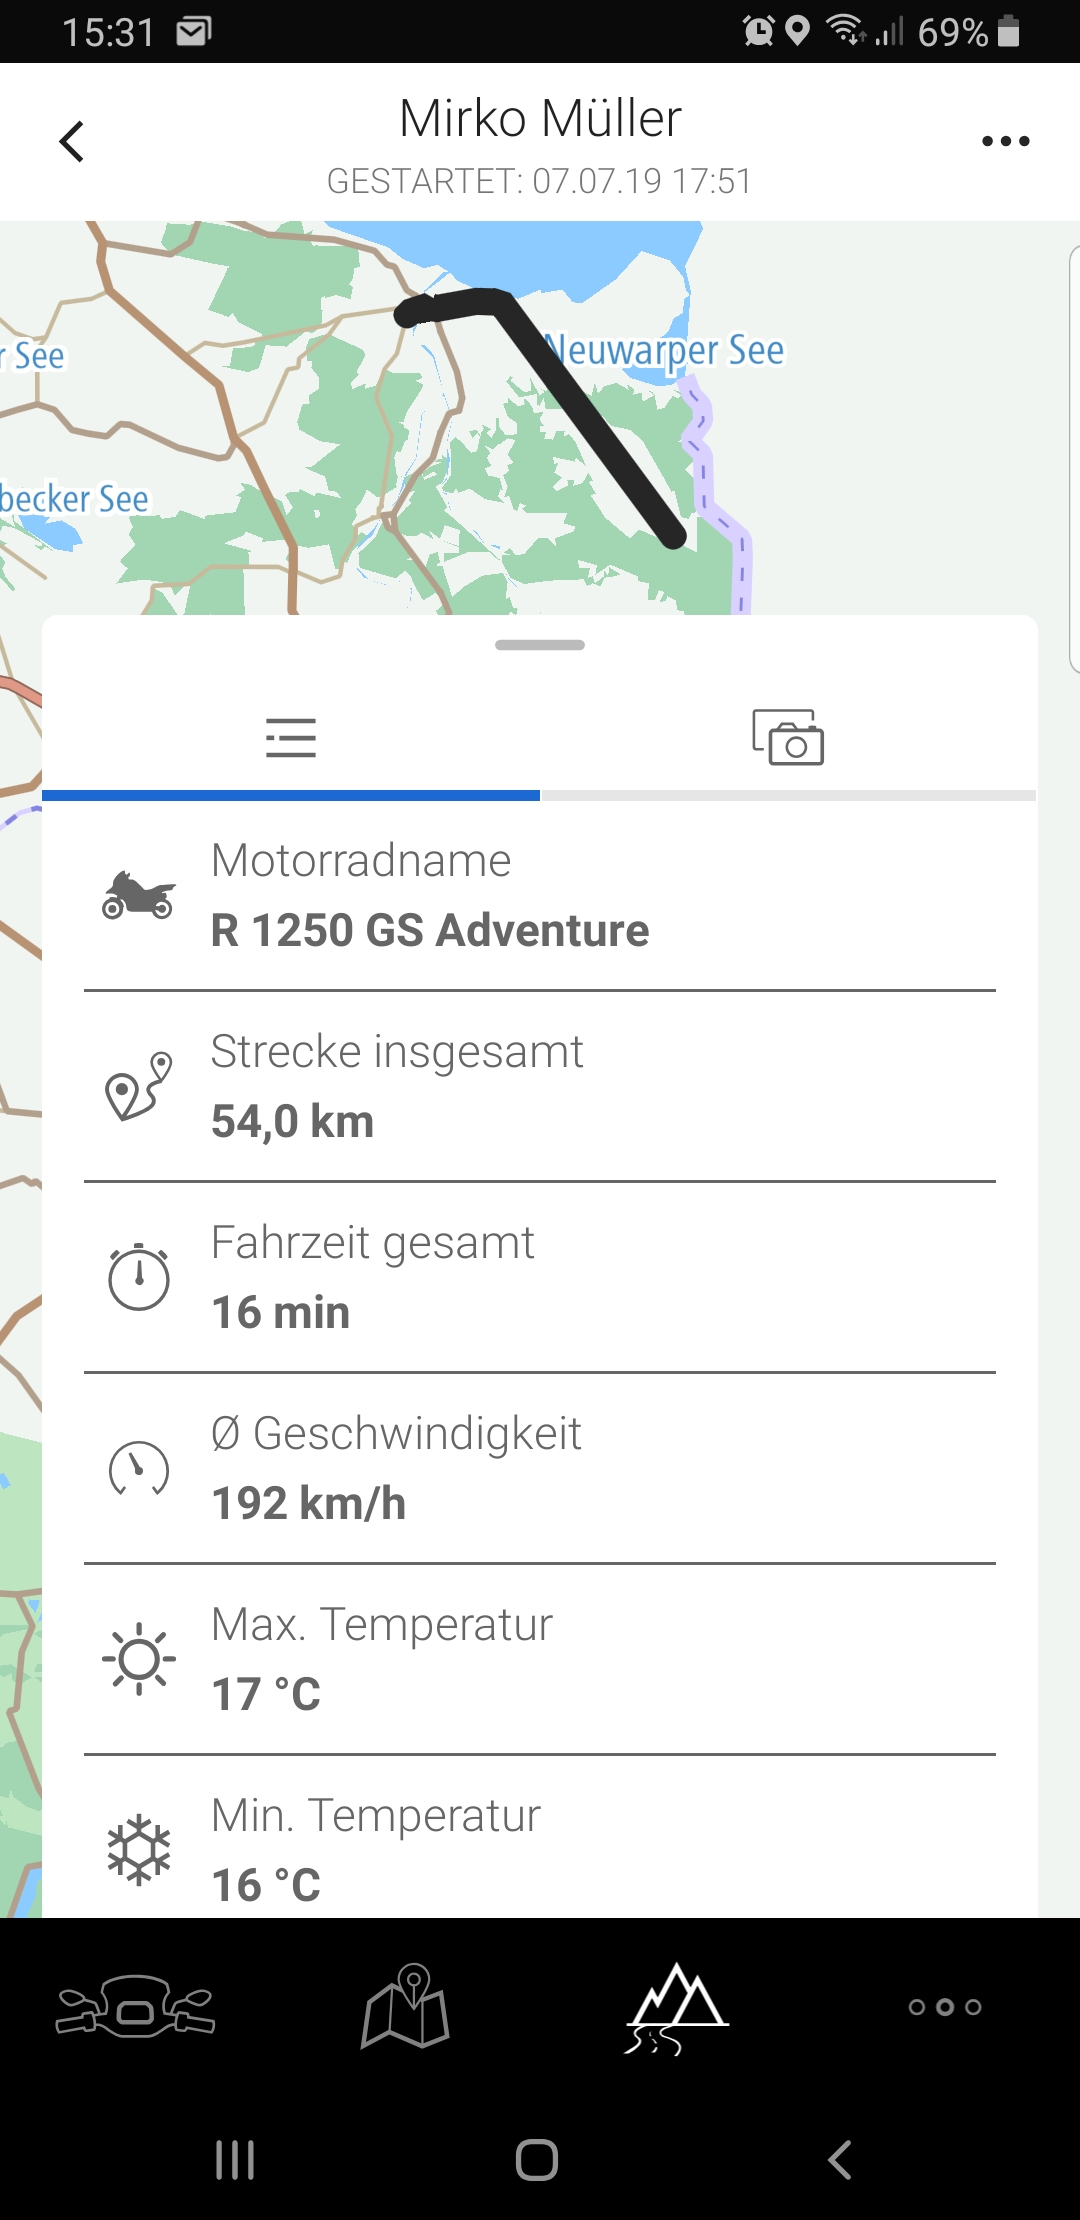Select the R 1250 GS Adventure entry
This screenshot has height=2220, width=1080.
[x=430, y=930]
